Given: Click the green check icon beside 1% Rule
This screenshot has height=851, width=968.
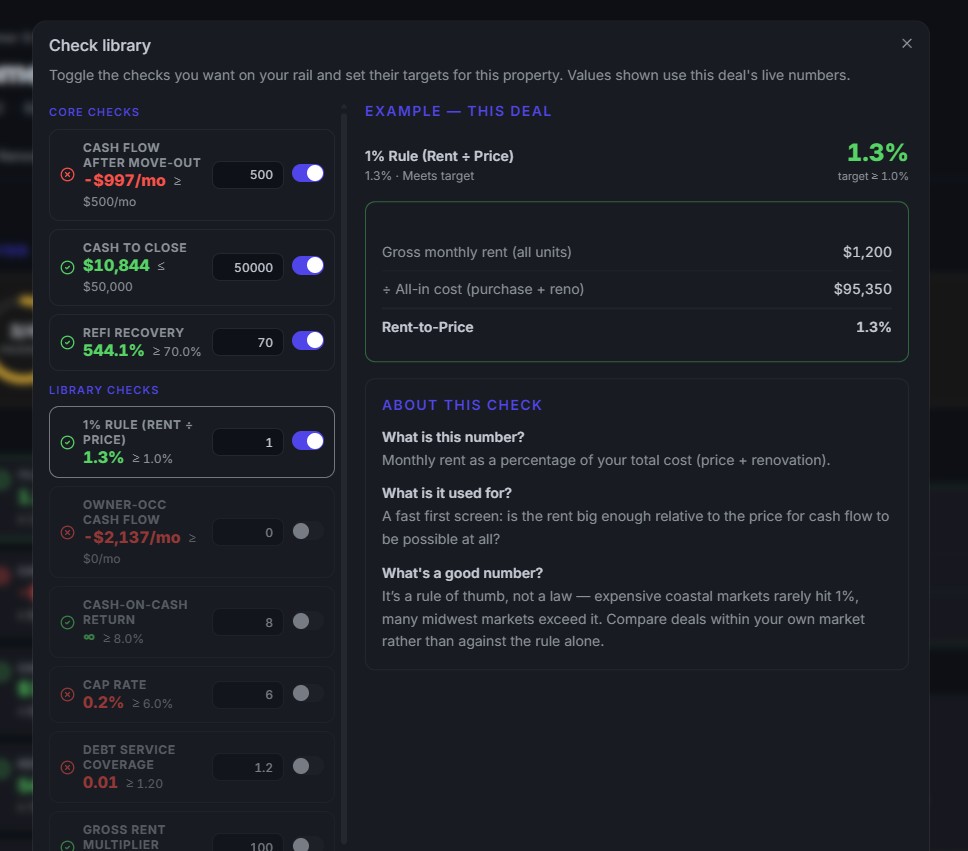Looking at the screenshot, I should (68, 442).
